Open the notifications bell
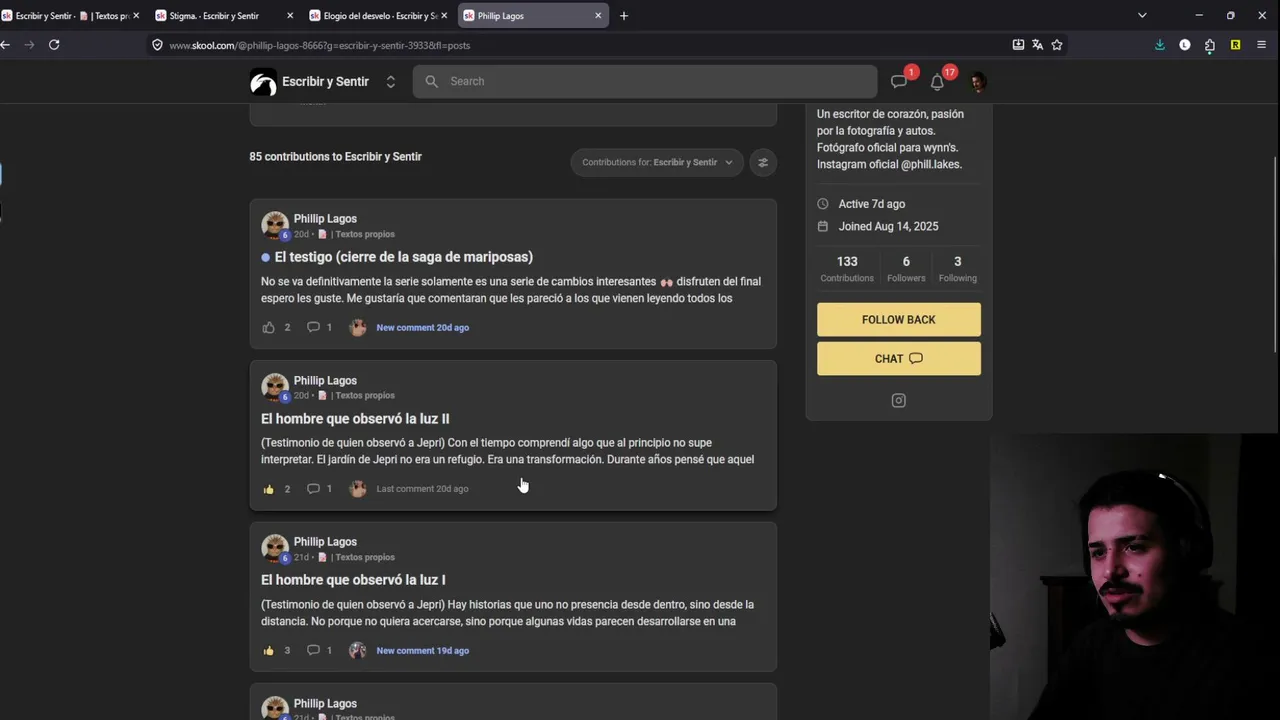 937,82
